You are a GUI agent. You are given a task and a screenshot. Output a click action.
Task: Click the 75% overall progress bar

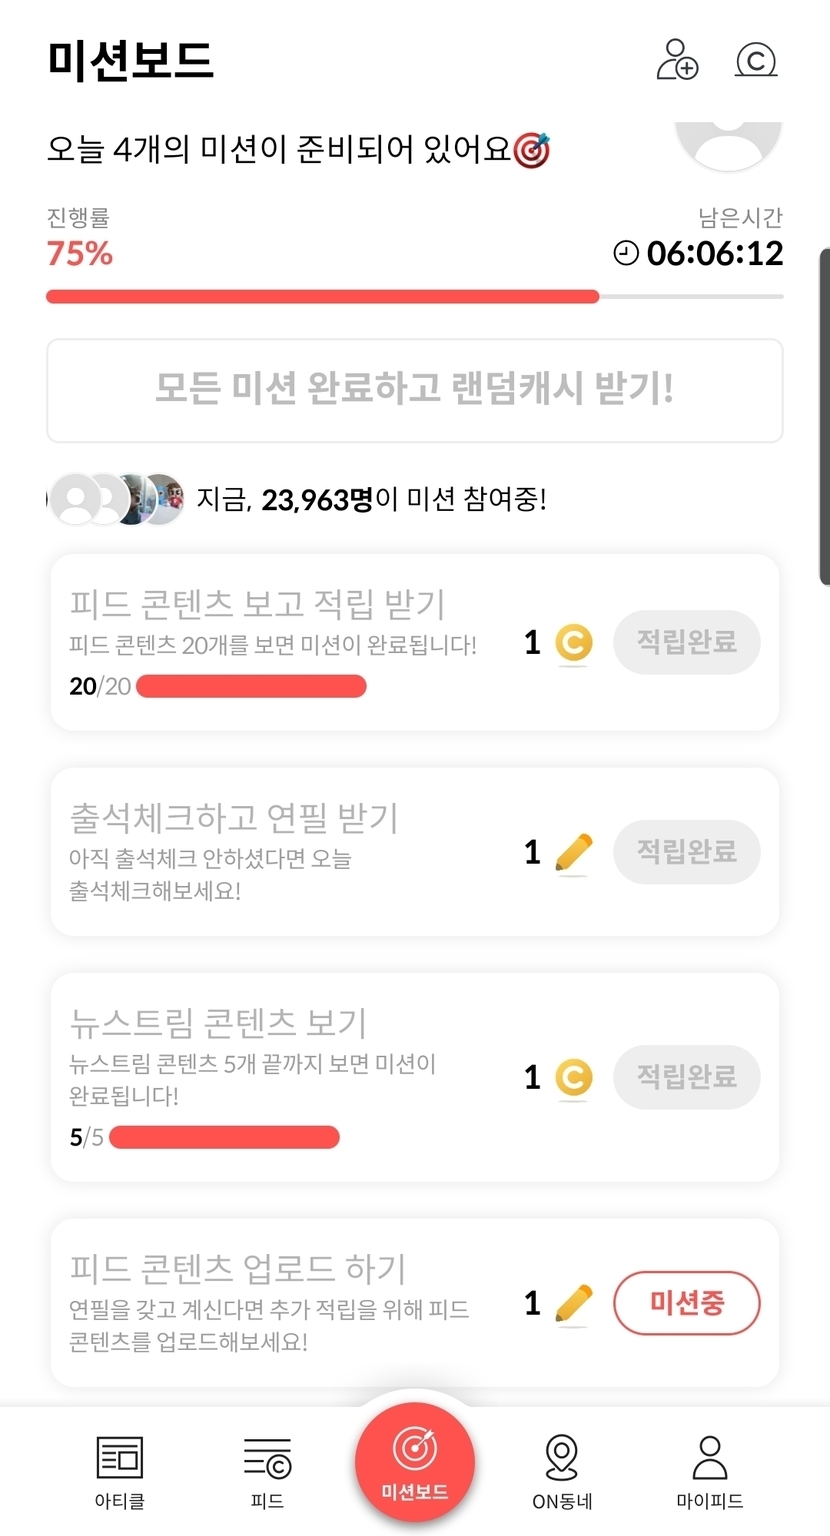[415, 296]
